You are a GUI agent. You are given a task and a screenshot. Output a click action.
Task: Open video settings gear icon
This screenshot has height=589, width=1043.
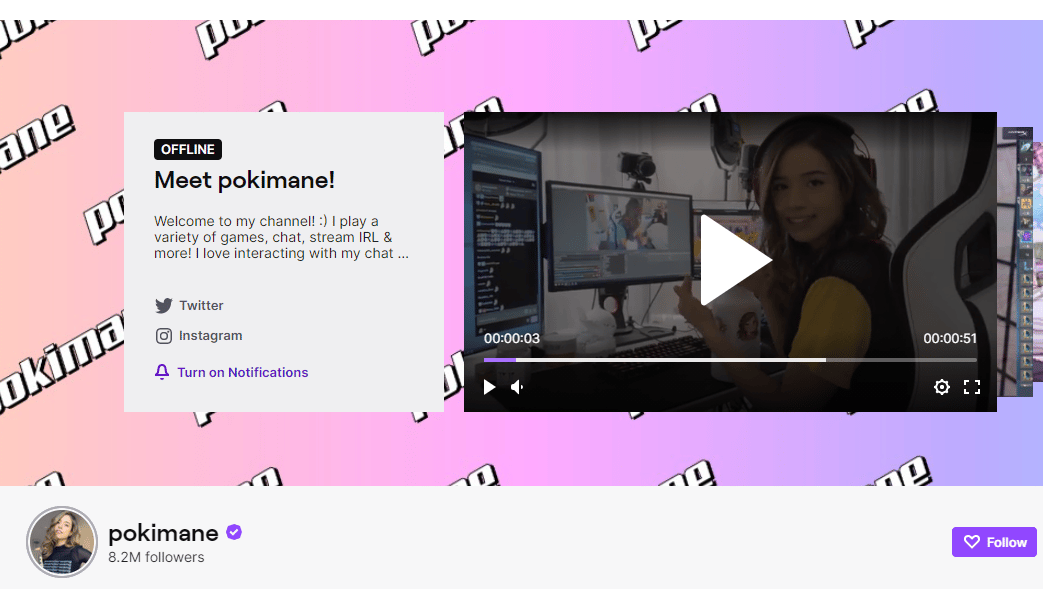coord(941,387)
